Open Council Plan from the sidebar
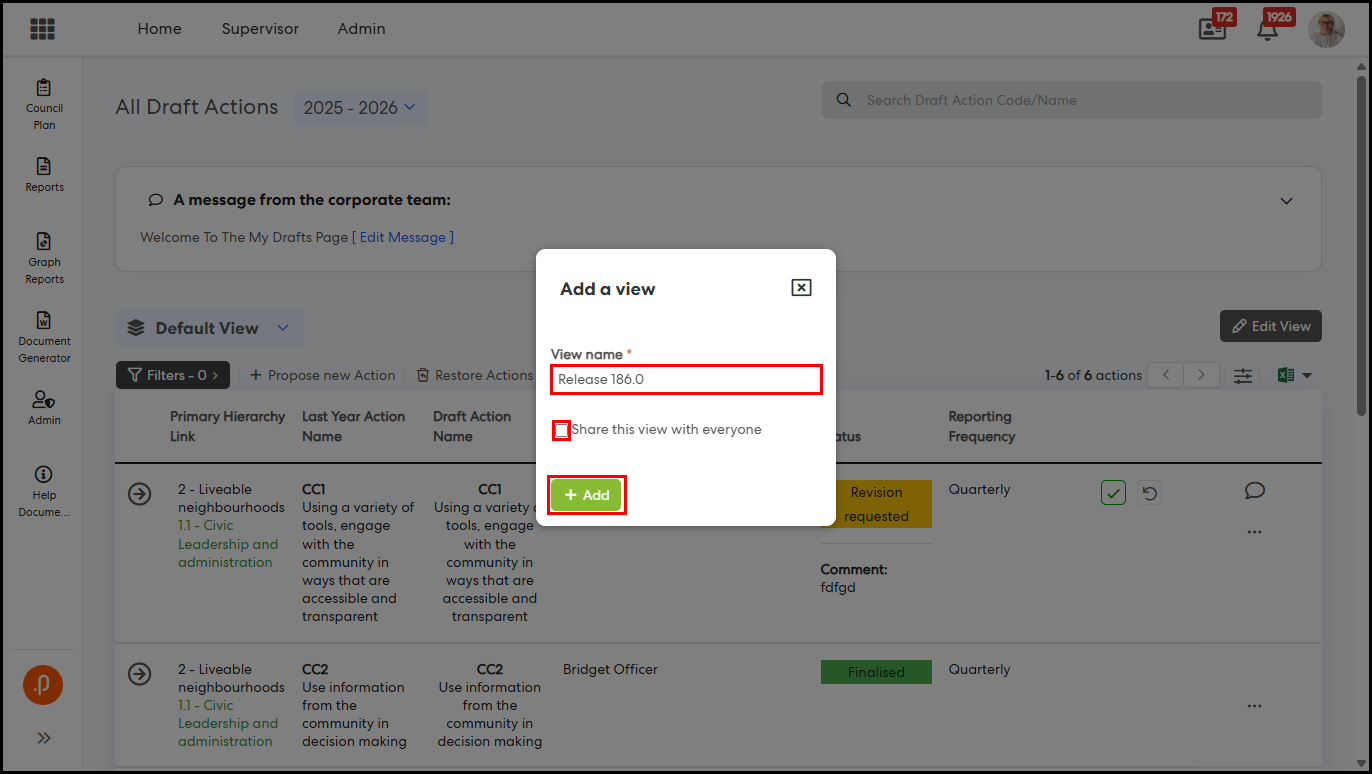The height and width of the screenshot is (774, 1372). (44, 103)
